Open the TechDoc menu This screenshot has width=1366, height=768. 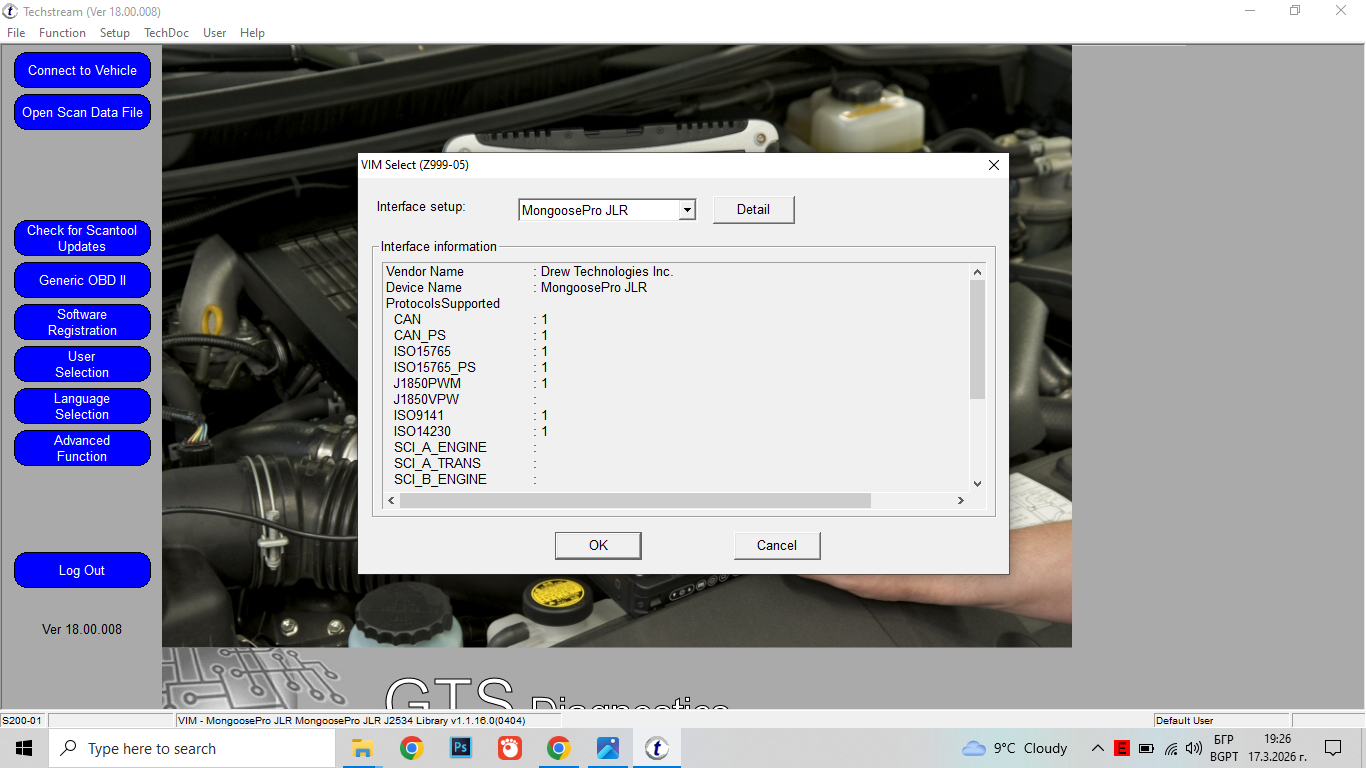tap(166, 33)
